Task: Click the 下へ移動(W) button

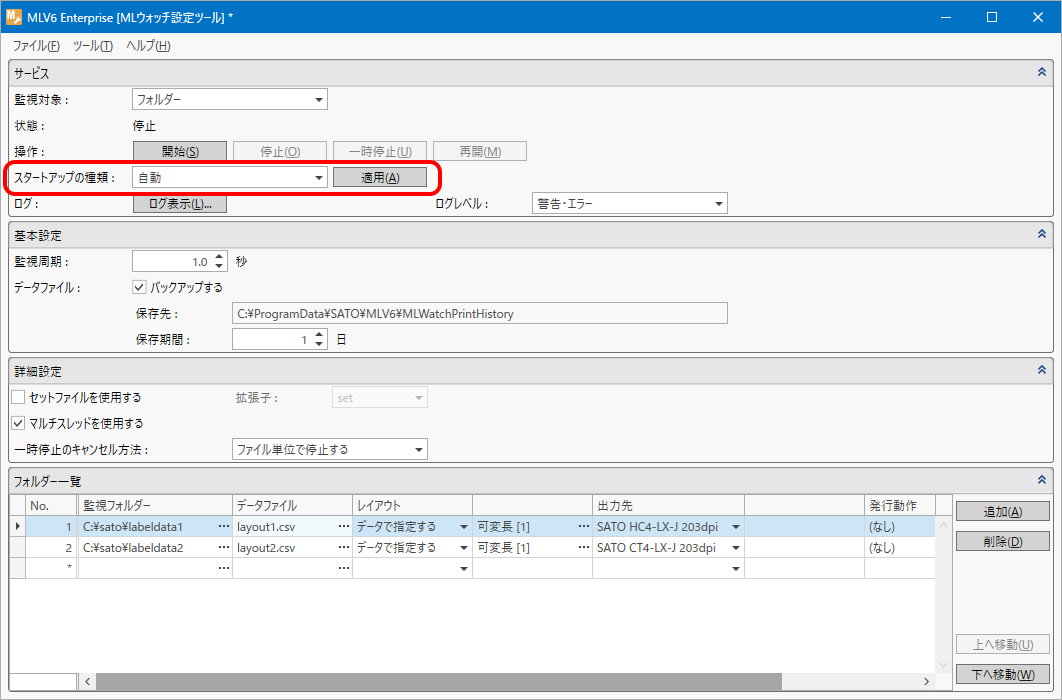Action: coord(1002,674)
